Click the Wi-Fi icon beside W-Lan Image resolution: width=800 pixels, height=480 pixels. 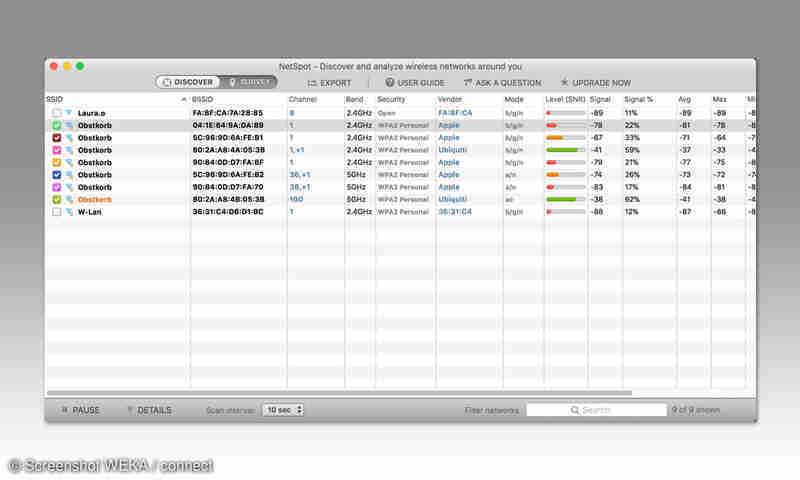69,212
